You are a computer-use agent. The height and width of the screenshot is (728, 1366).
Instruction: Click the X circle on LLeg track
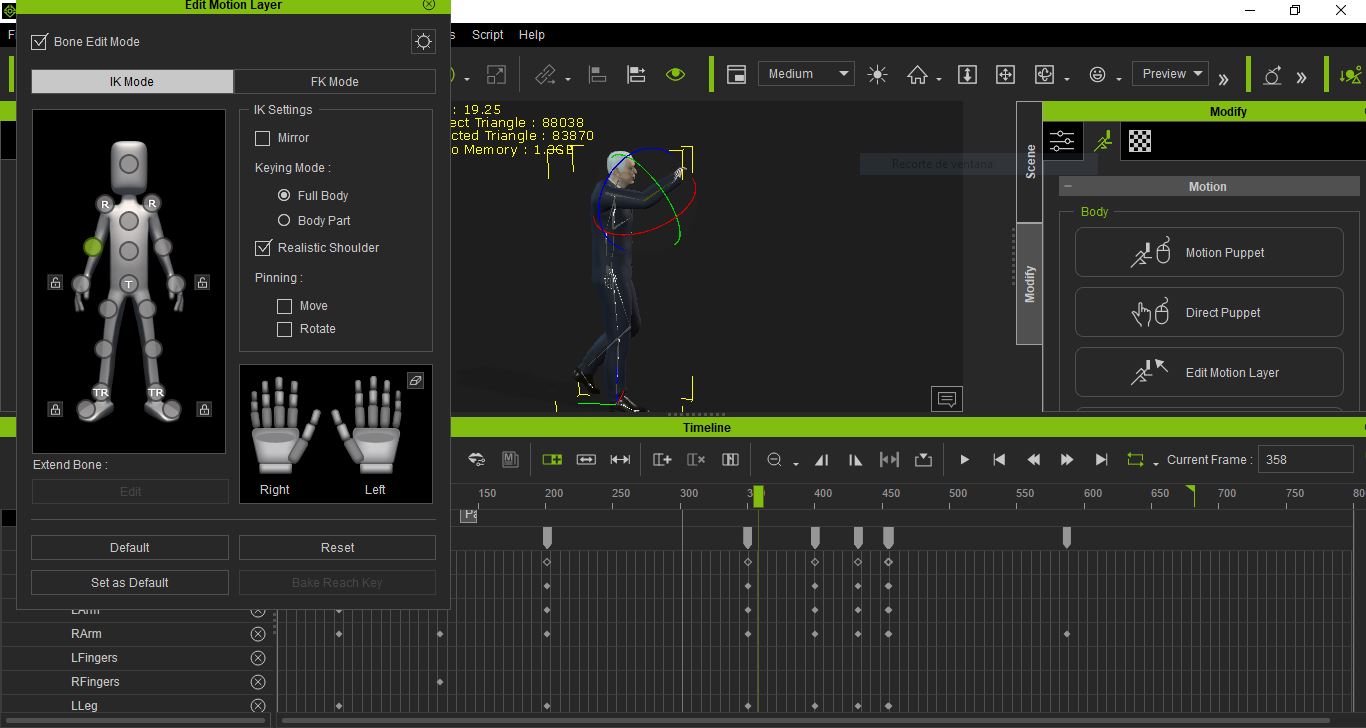(x=258, y=706)
